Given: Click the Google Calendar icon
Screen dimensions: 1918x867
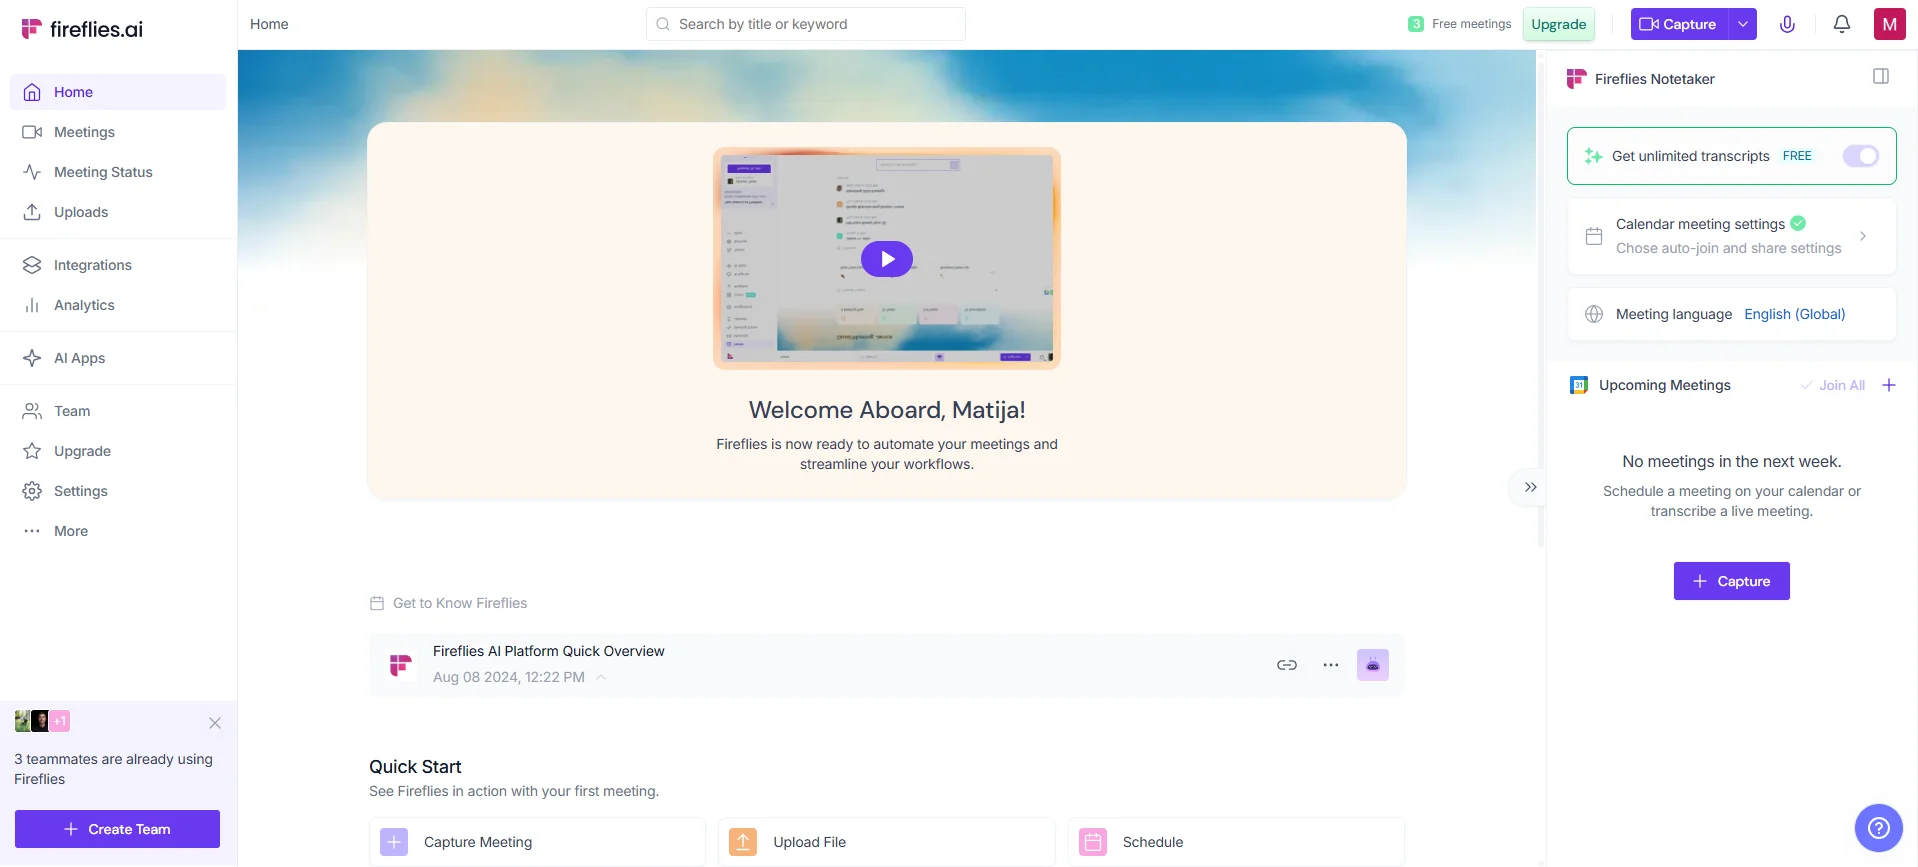Looking at the screenshot, I should pyautogui.click(x=1579, y=385).
